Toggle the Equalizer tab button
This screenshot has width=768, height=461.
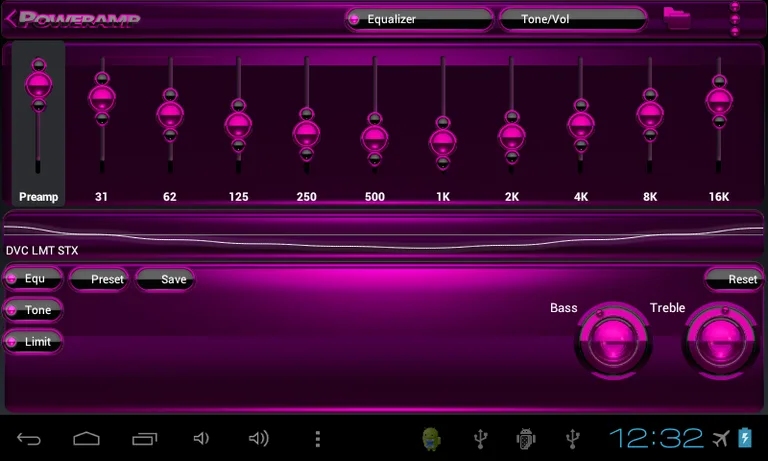pyautogui.click(x=419, y=19)
